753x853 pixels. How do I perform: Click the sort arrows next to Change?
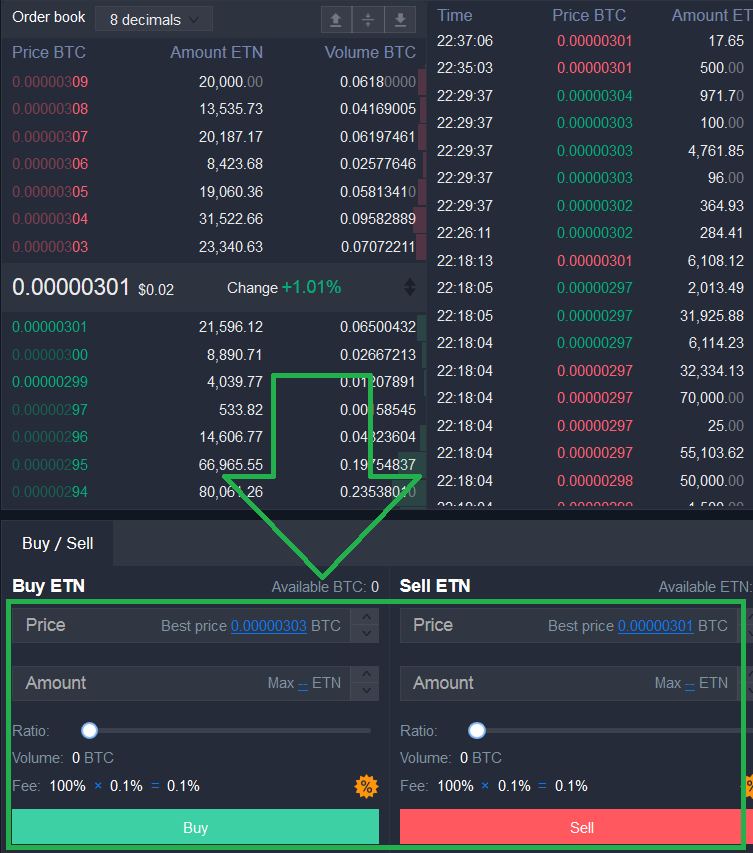click(409, 288)
